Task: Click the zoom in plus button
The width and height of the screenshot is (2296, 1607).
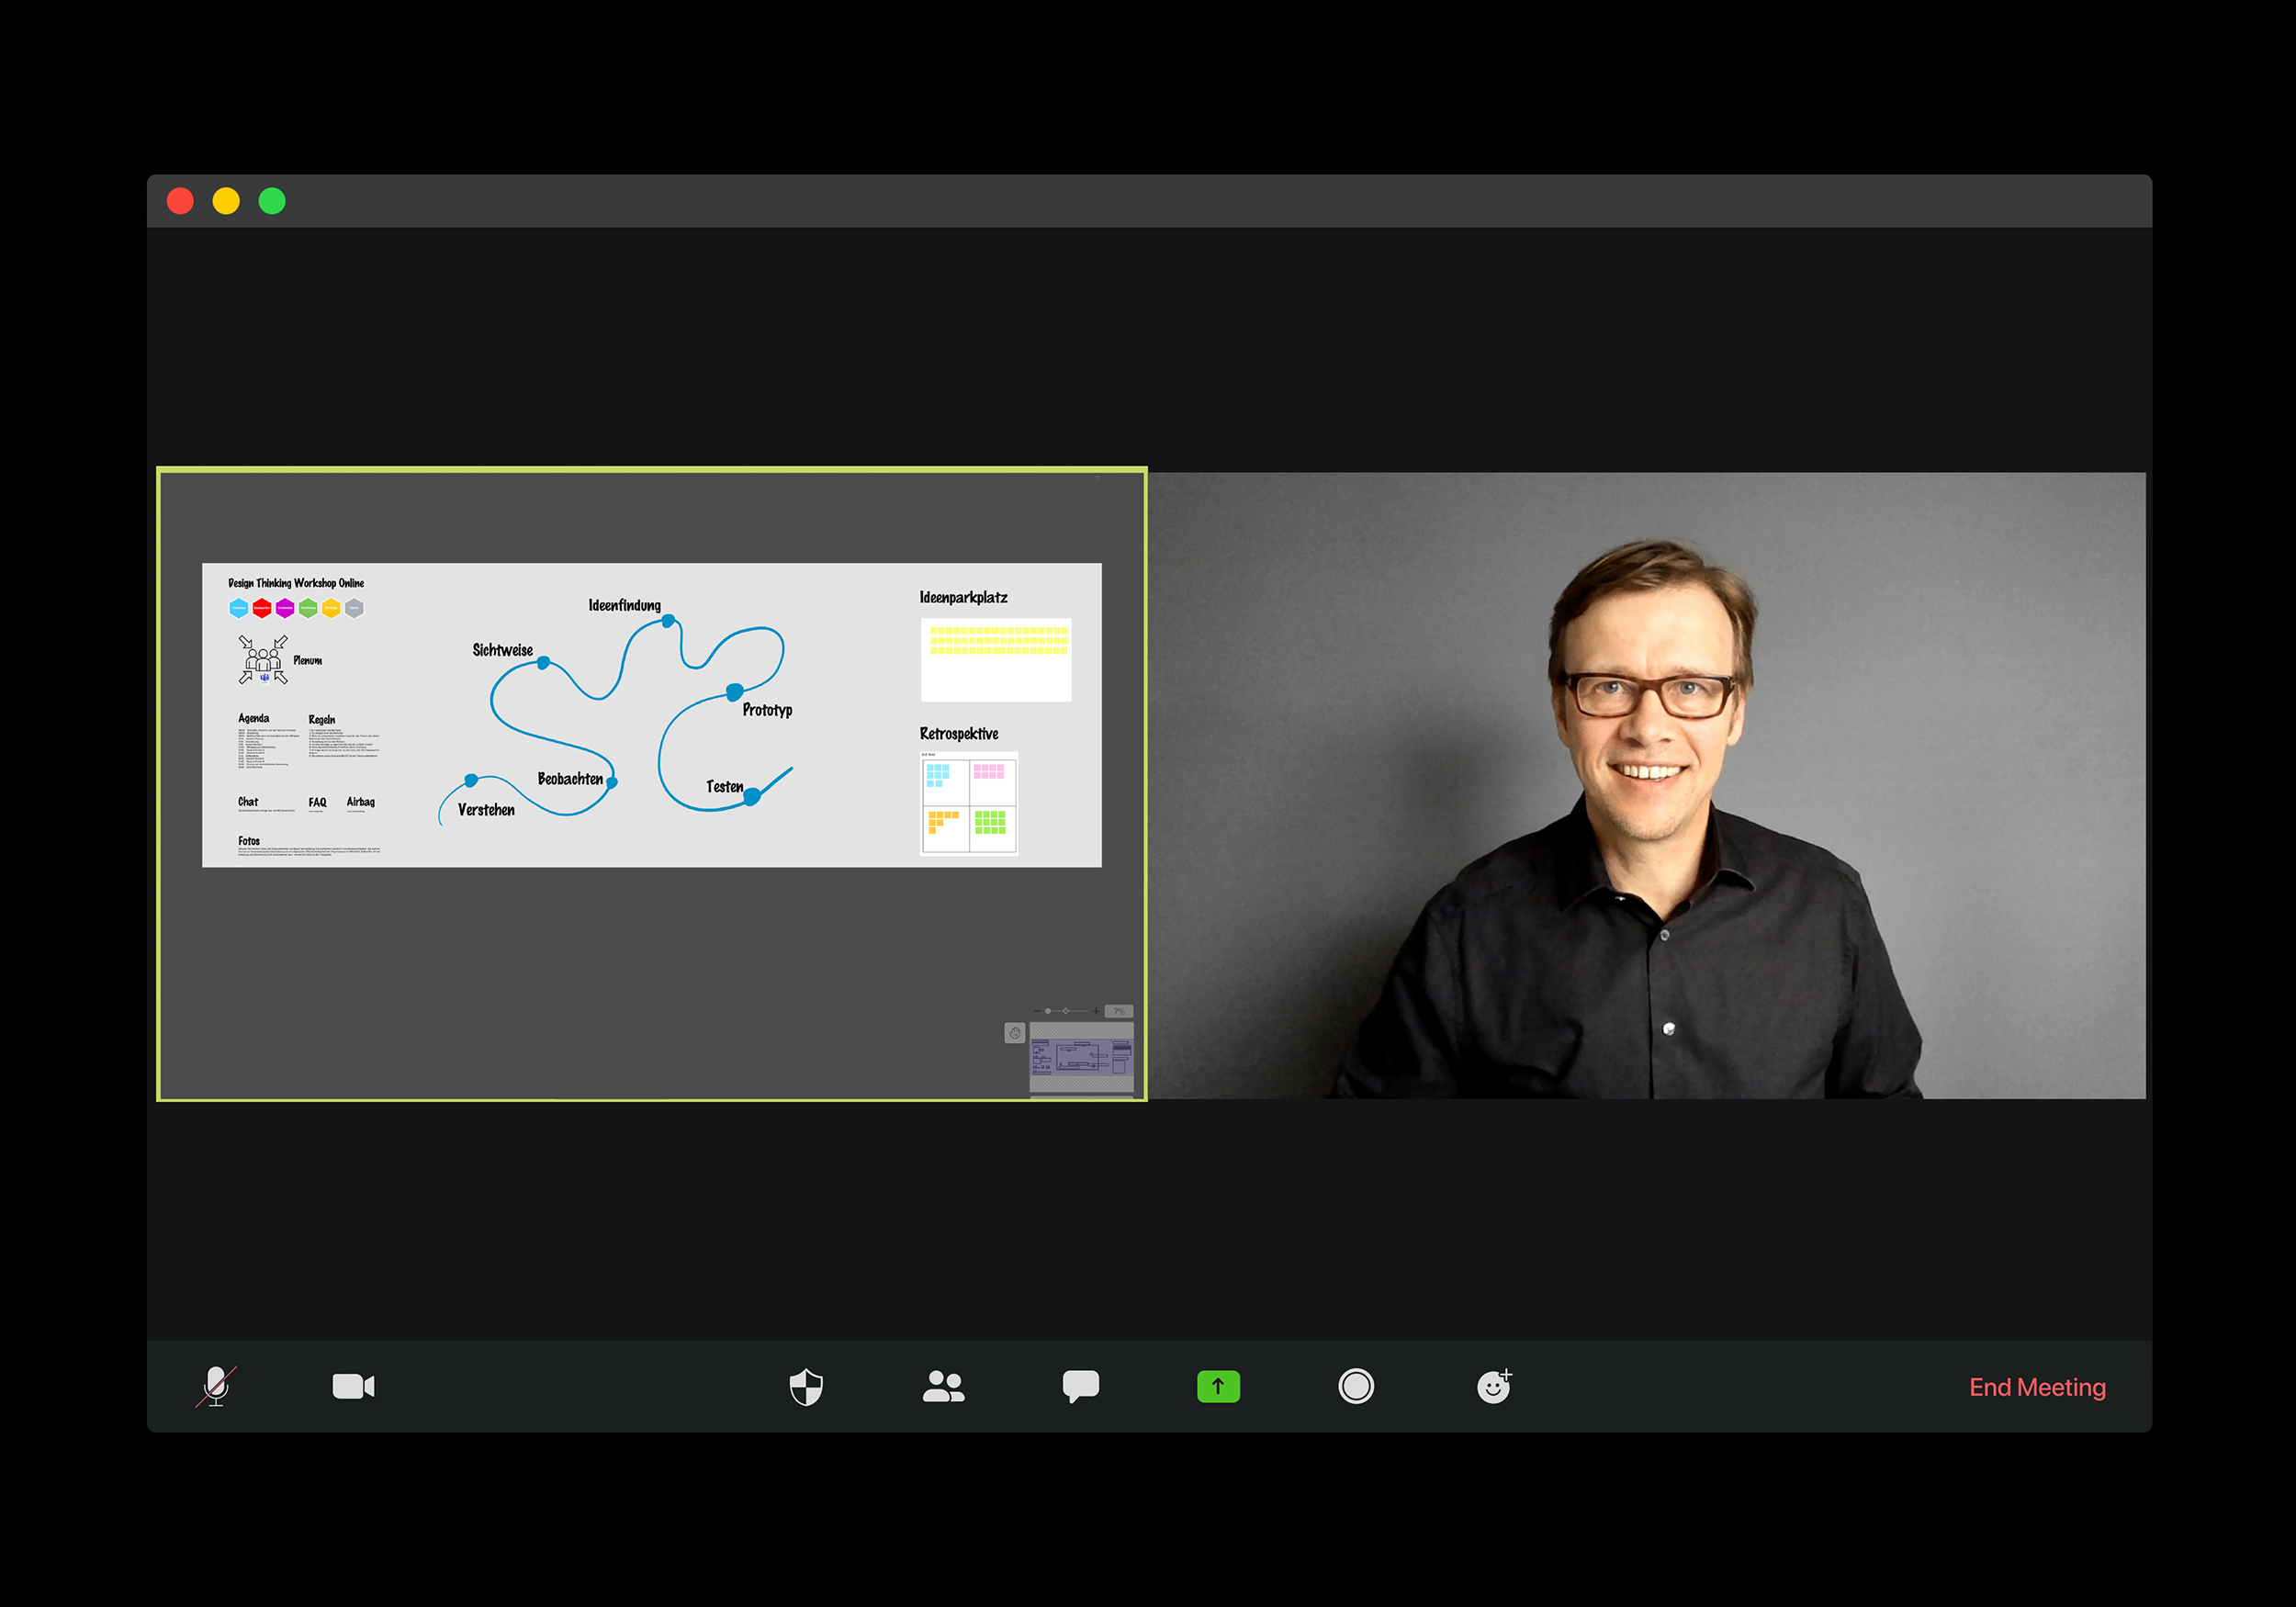Action: (x=1096, y=1011)
